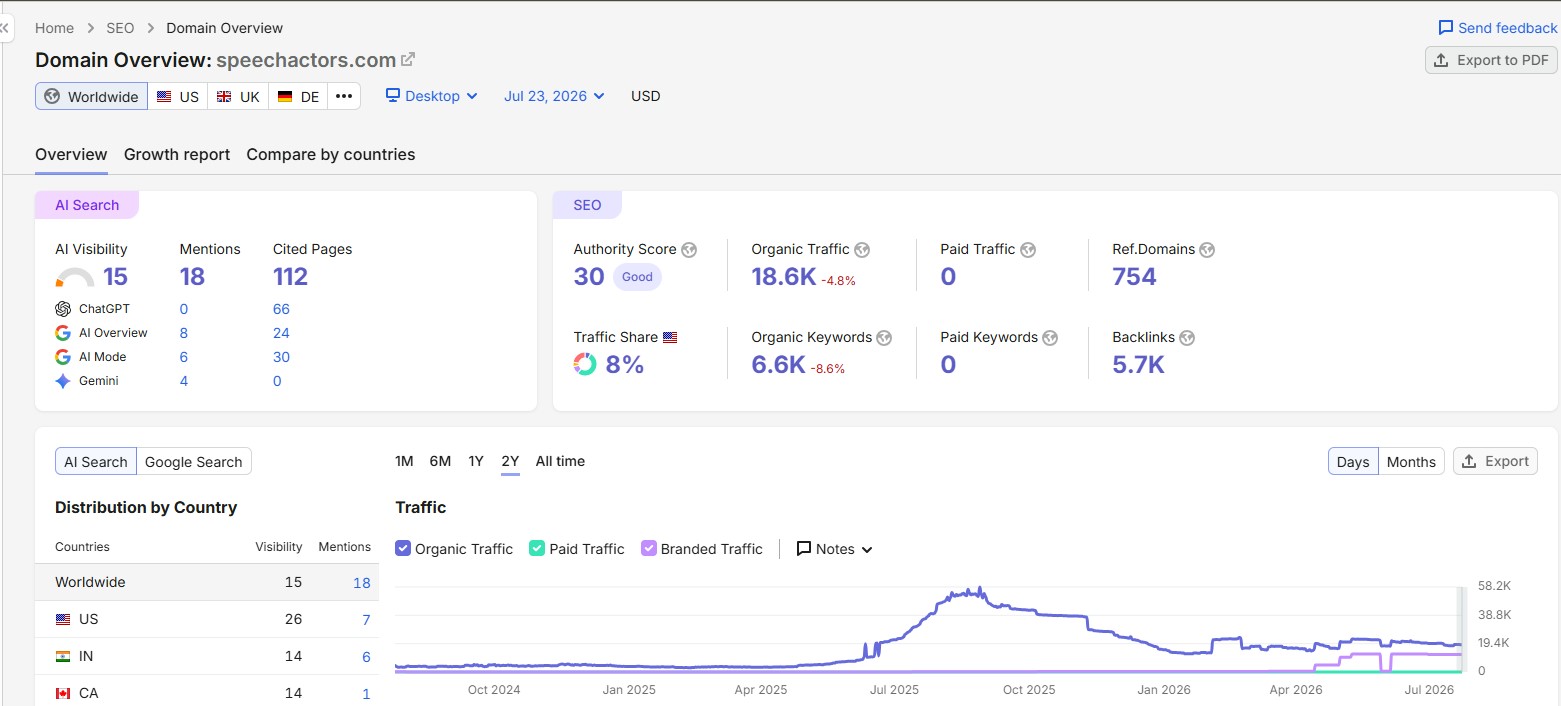Open the 754 Ref.Domains value
1561x706 pixels.
pos(1134,277)
